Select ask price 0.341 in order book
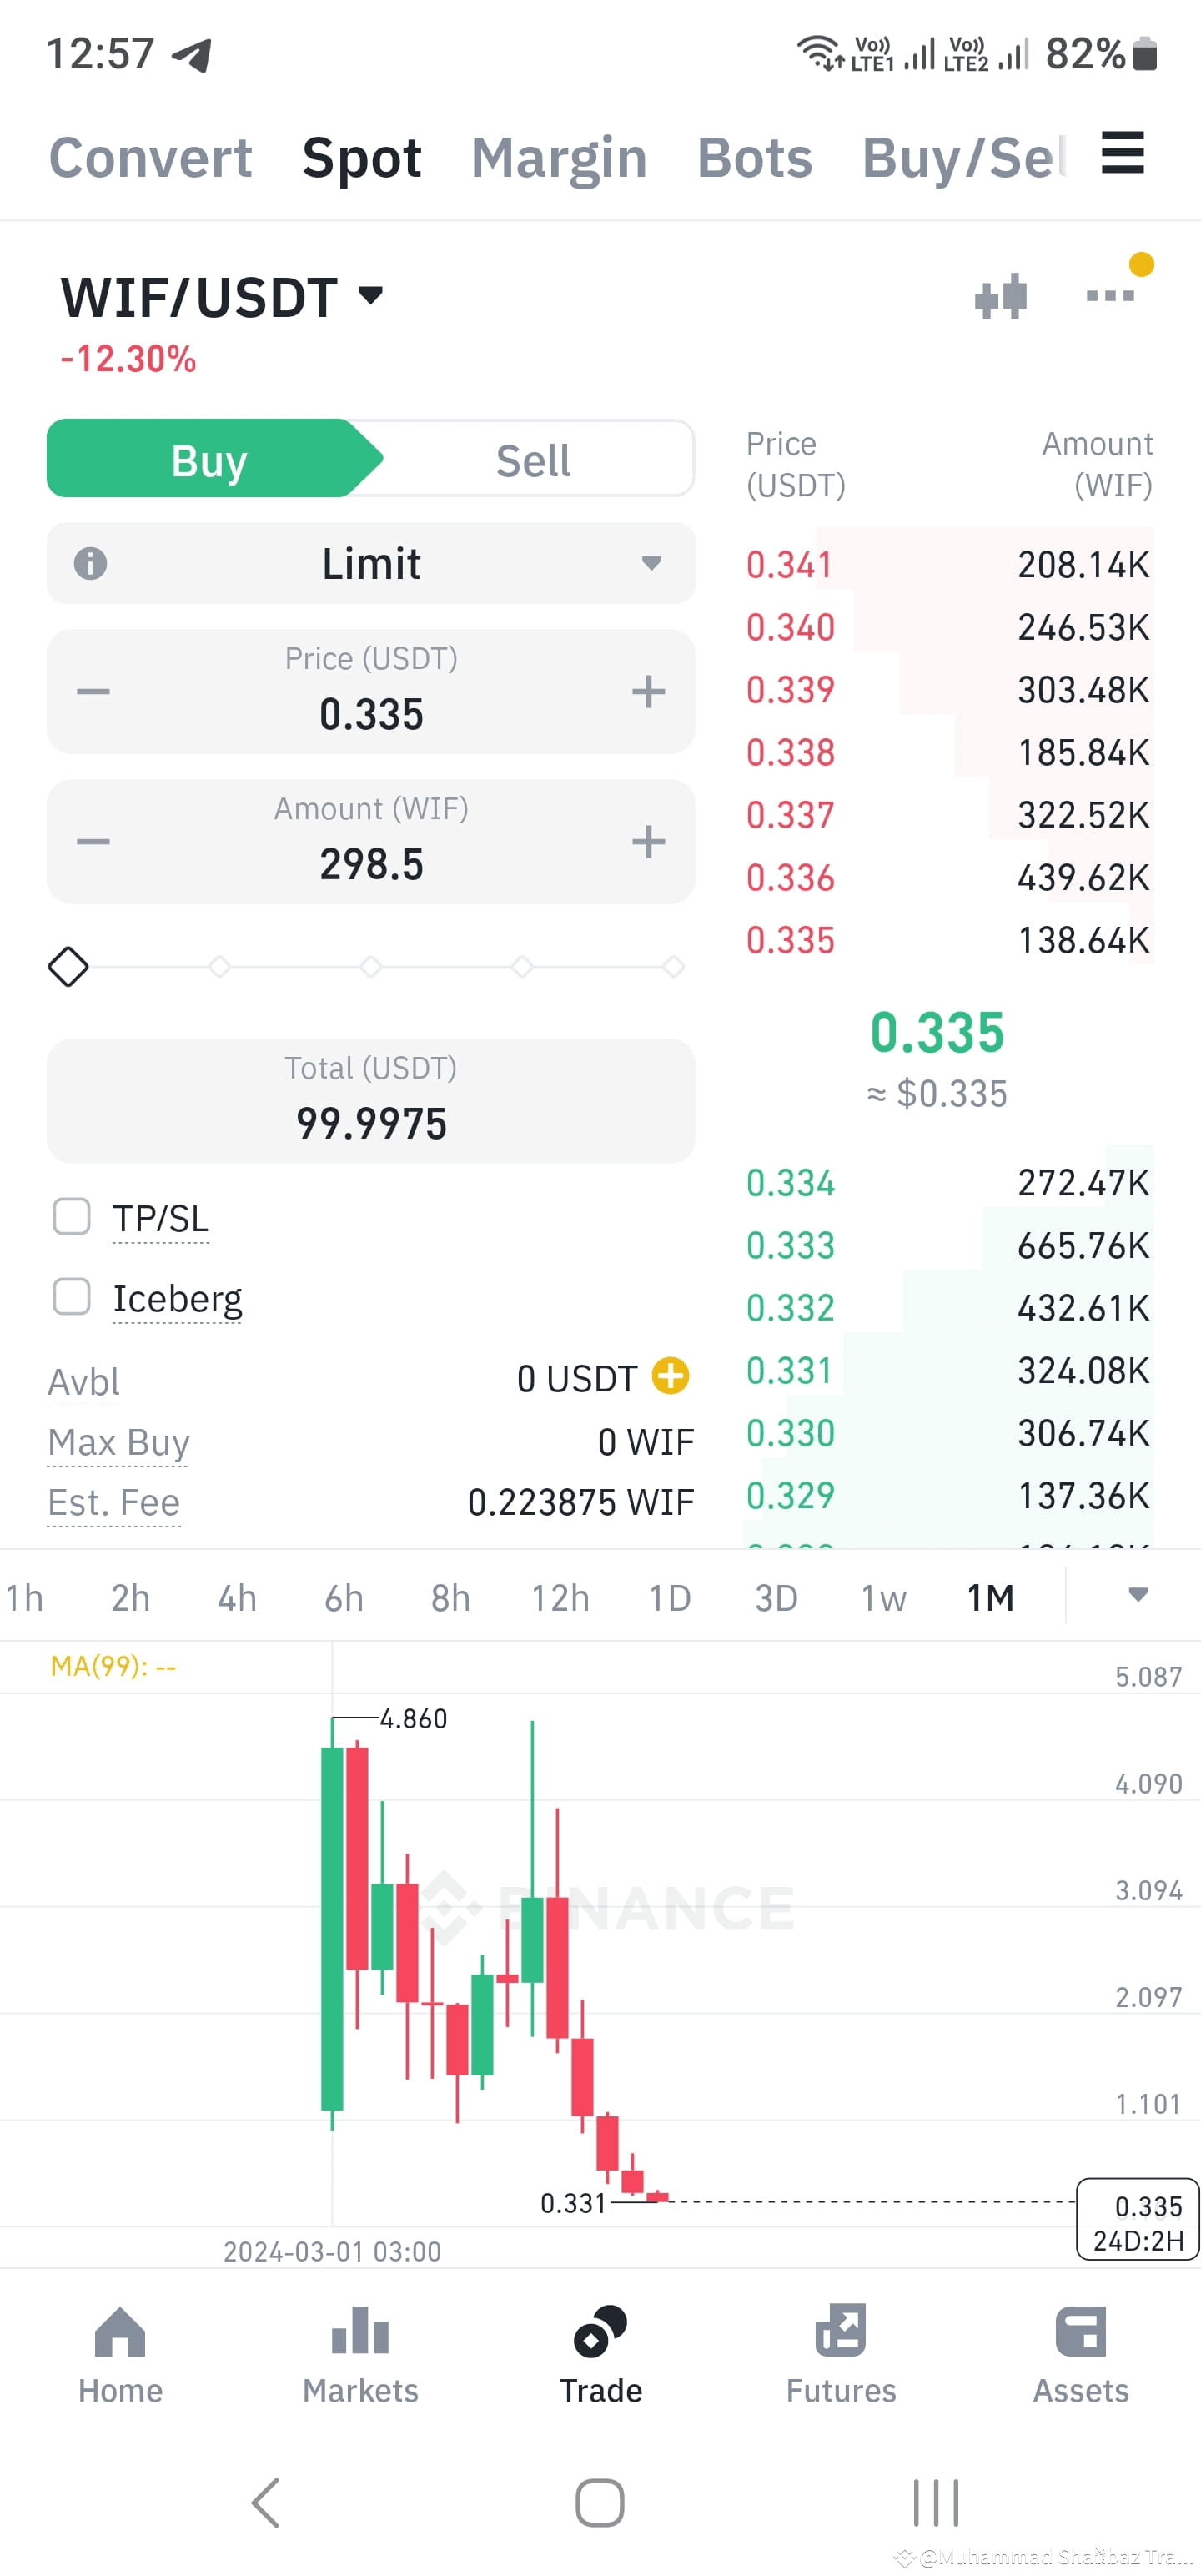 (789, 565)
